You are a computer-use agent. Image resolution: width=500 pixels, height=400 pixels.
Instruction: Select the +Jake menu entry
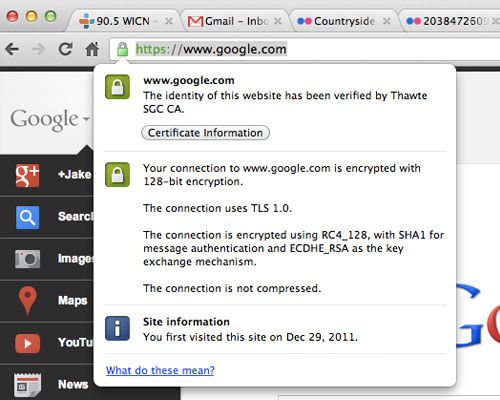(74, 175)
